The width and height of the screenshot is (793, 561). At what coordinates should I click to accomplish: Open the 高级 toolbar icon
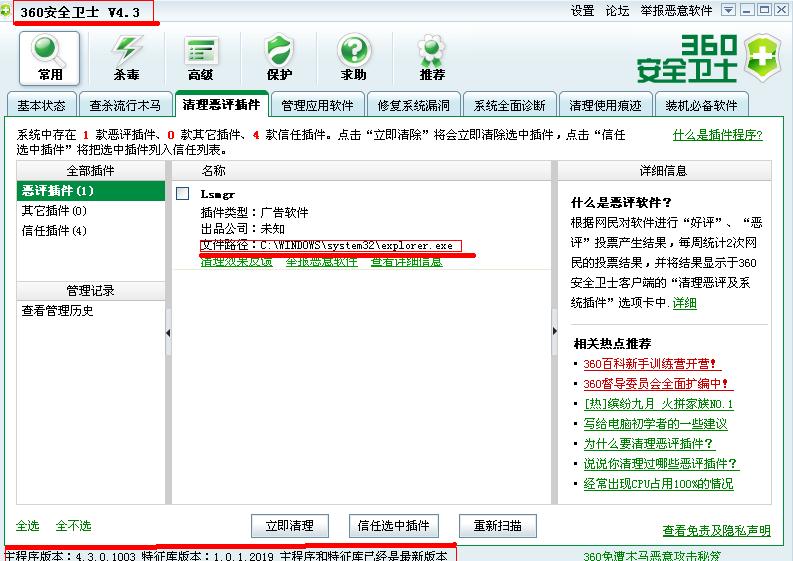point(200,58)
